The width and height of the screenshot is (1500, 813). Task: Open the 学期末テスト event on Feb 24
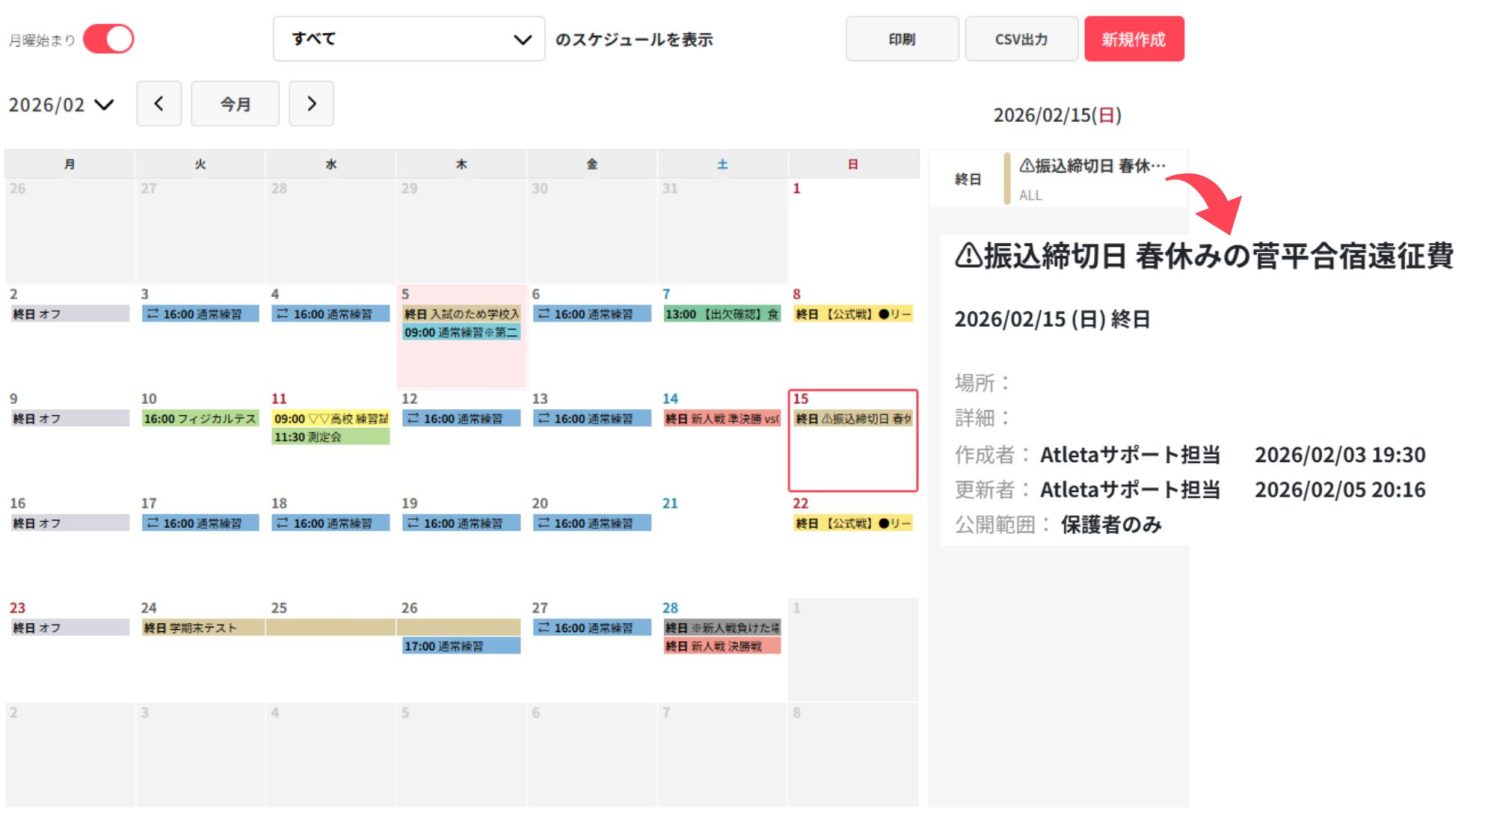[200, 628]
